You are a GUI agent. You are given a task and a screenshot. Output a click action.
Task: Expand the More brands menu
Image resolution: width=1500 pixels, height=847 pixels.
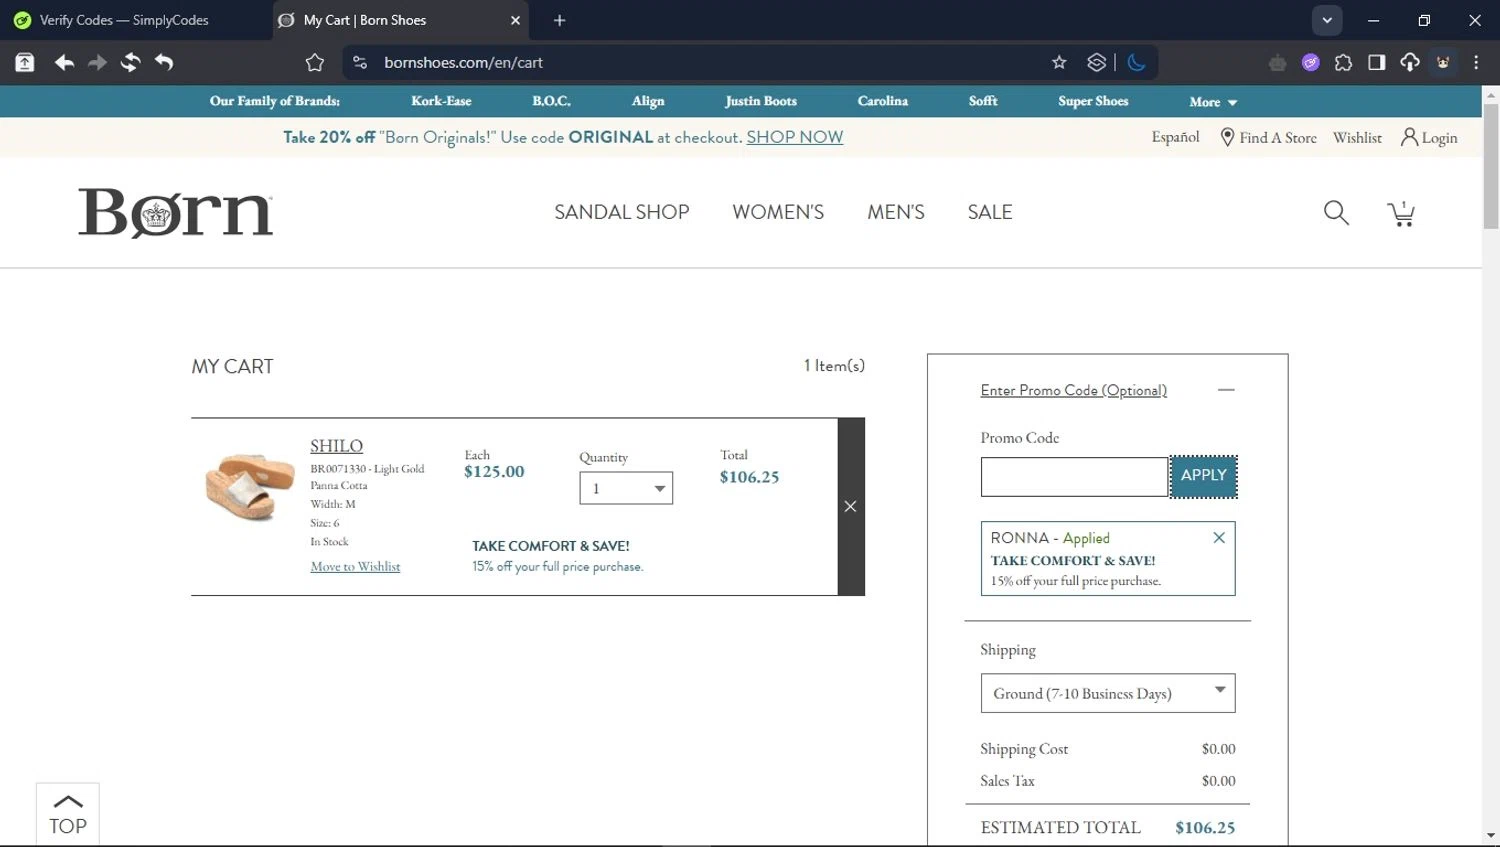(x=1212, y=102)
